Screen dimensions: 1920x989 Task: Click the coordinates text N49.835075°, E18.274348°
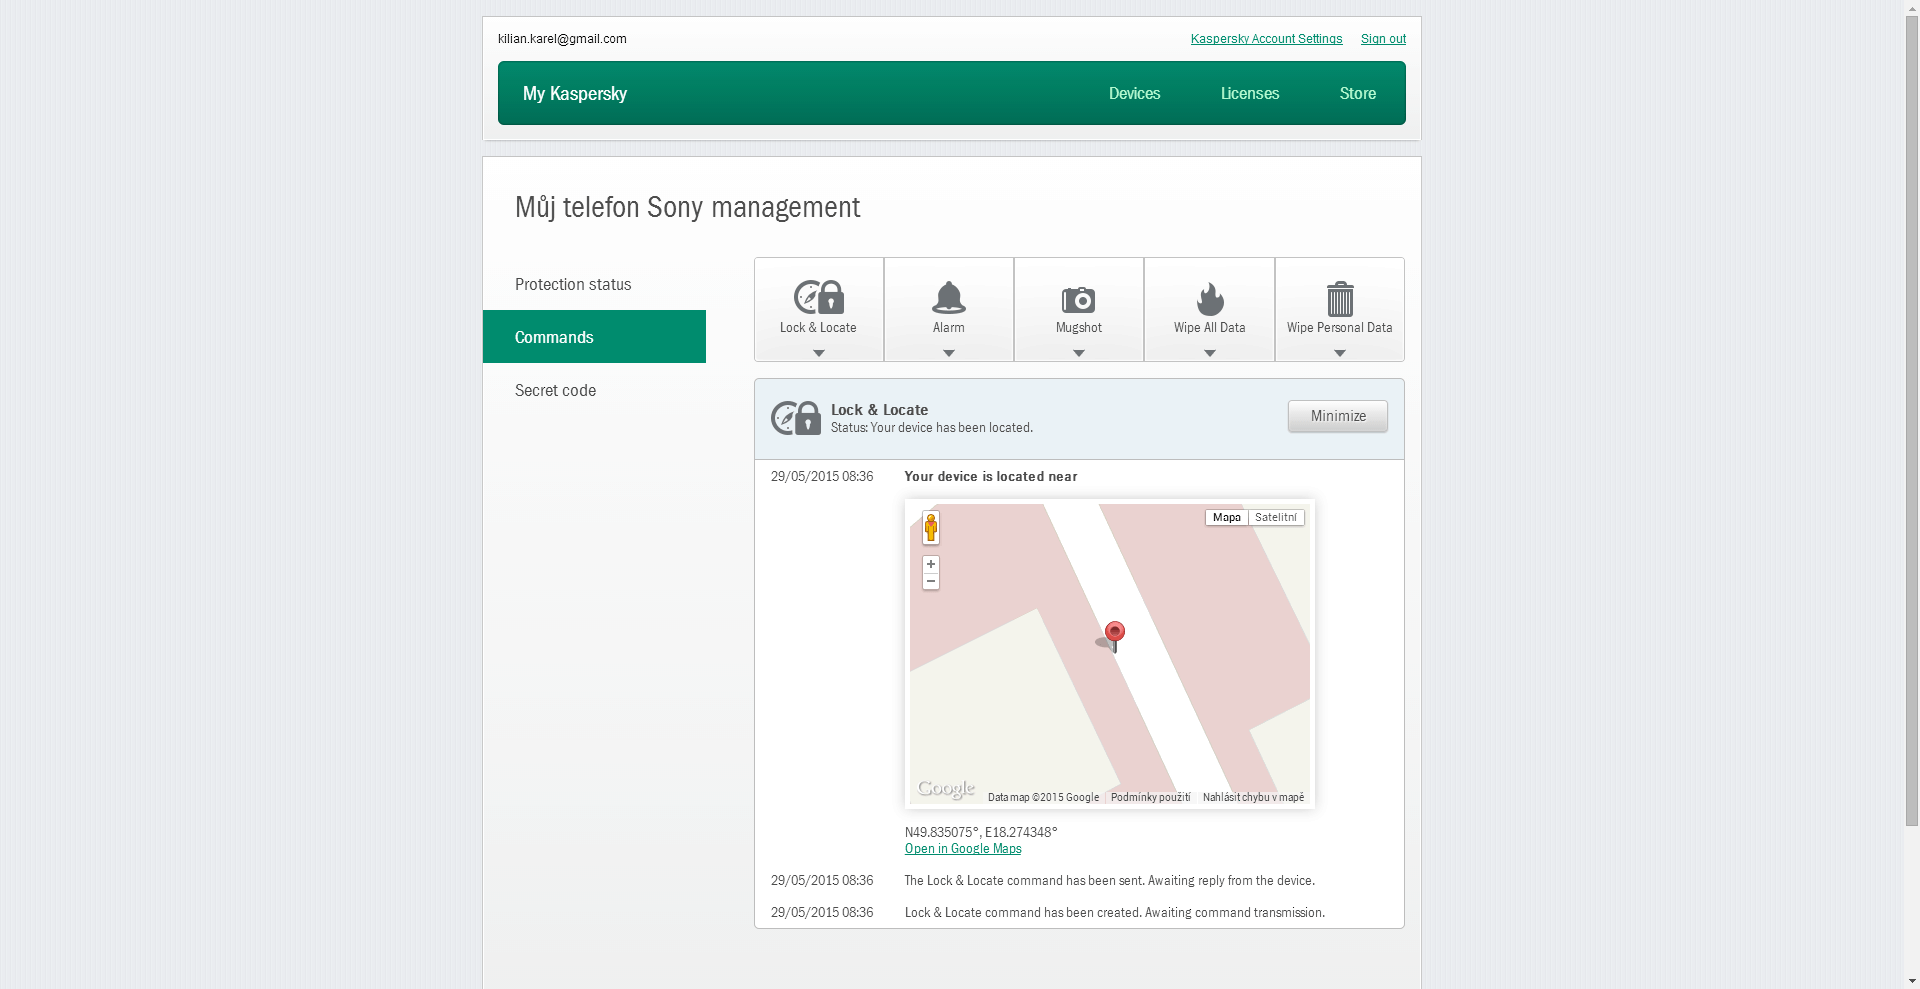981,832
